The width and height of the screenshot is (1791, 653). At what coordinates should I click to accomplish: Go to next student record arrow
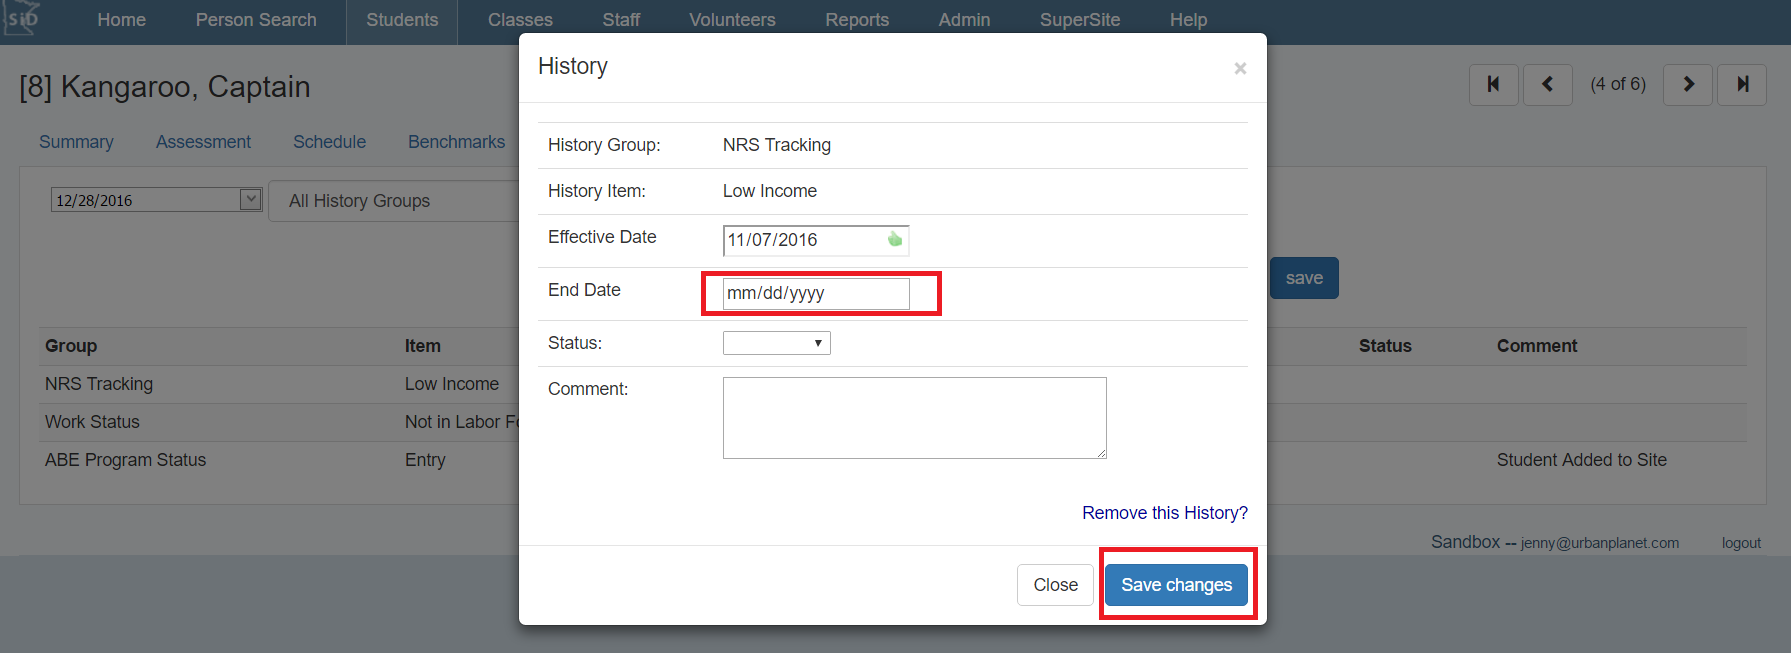point(1688,85)
